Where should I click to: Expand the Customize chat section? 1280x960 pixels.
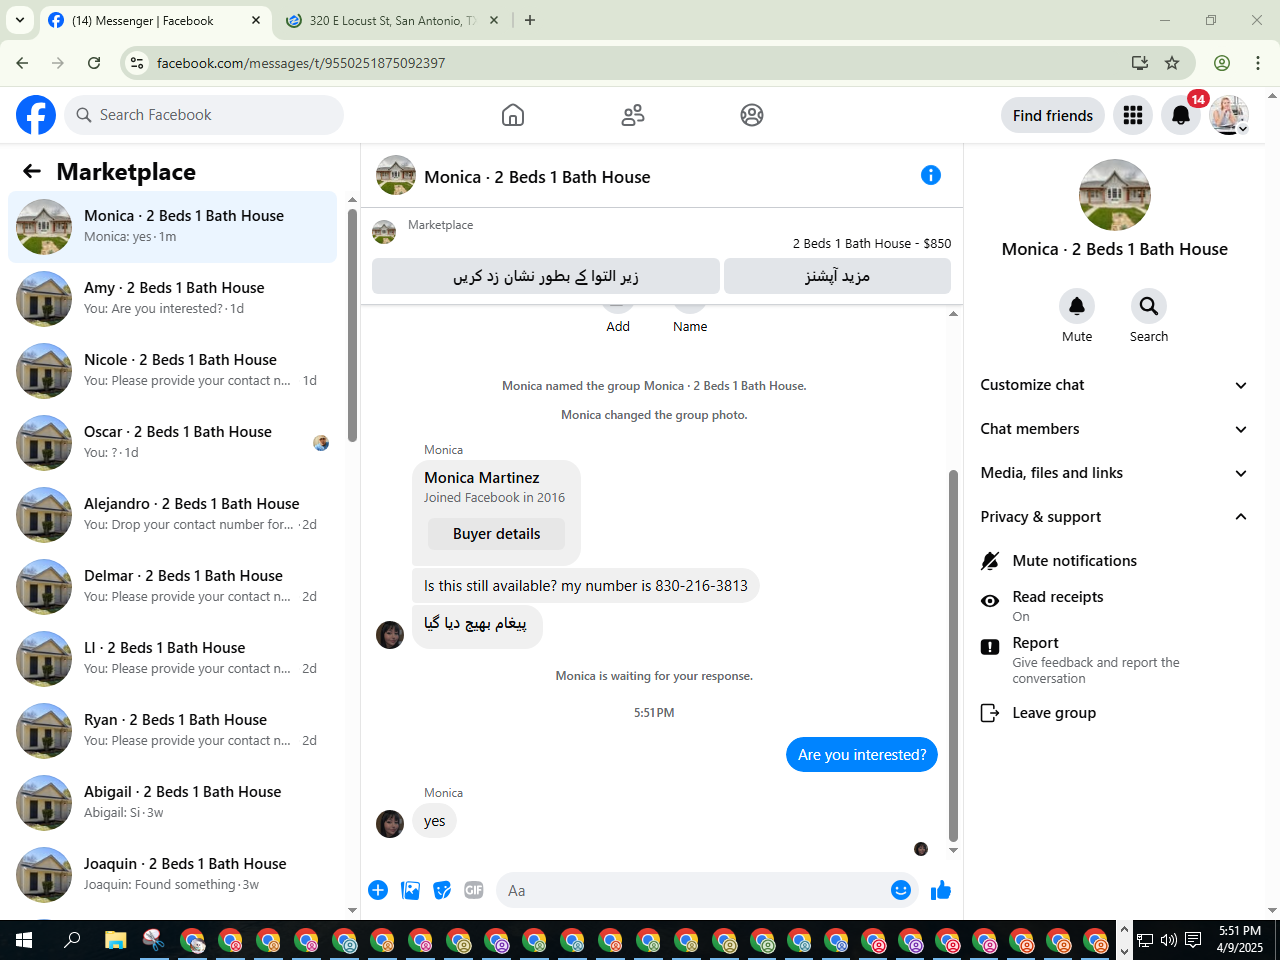pyautogui.click(x=1114, y=385)
